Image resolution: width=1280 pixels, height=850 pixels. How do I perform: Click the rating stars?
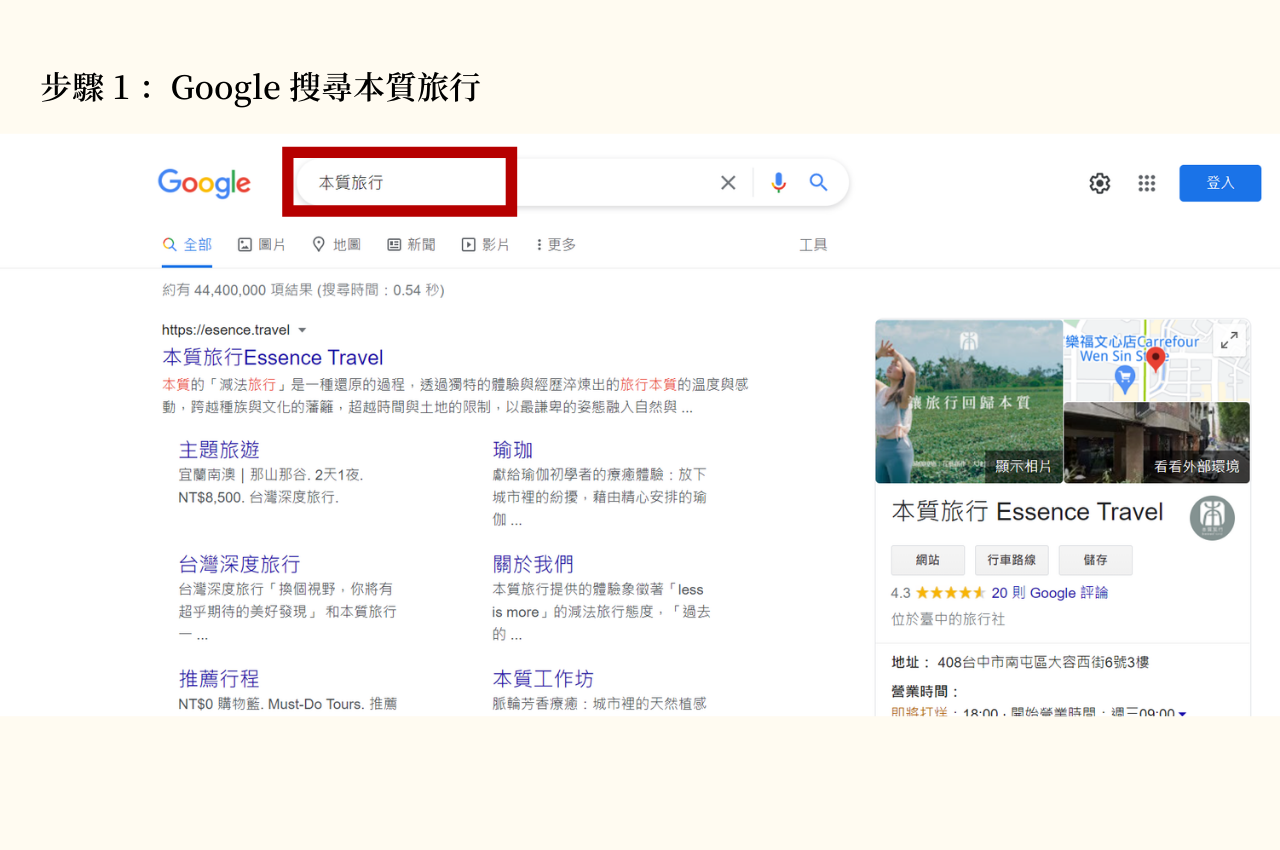950,593
